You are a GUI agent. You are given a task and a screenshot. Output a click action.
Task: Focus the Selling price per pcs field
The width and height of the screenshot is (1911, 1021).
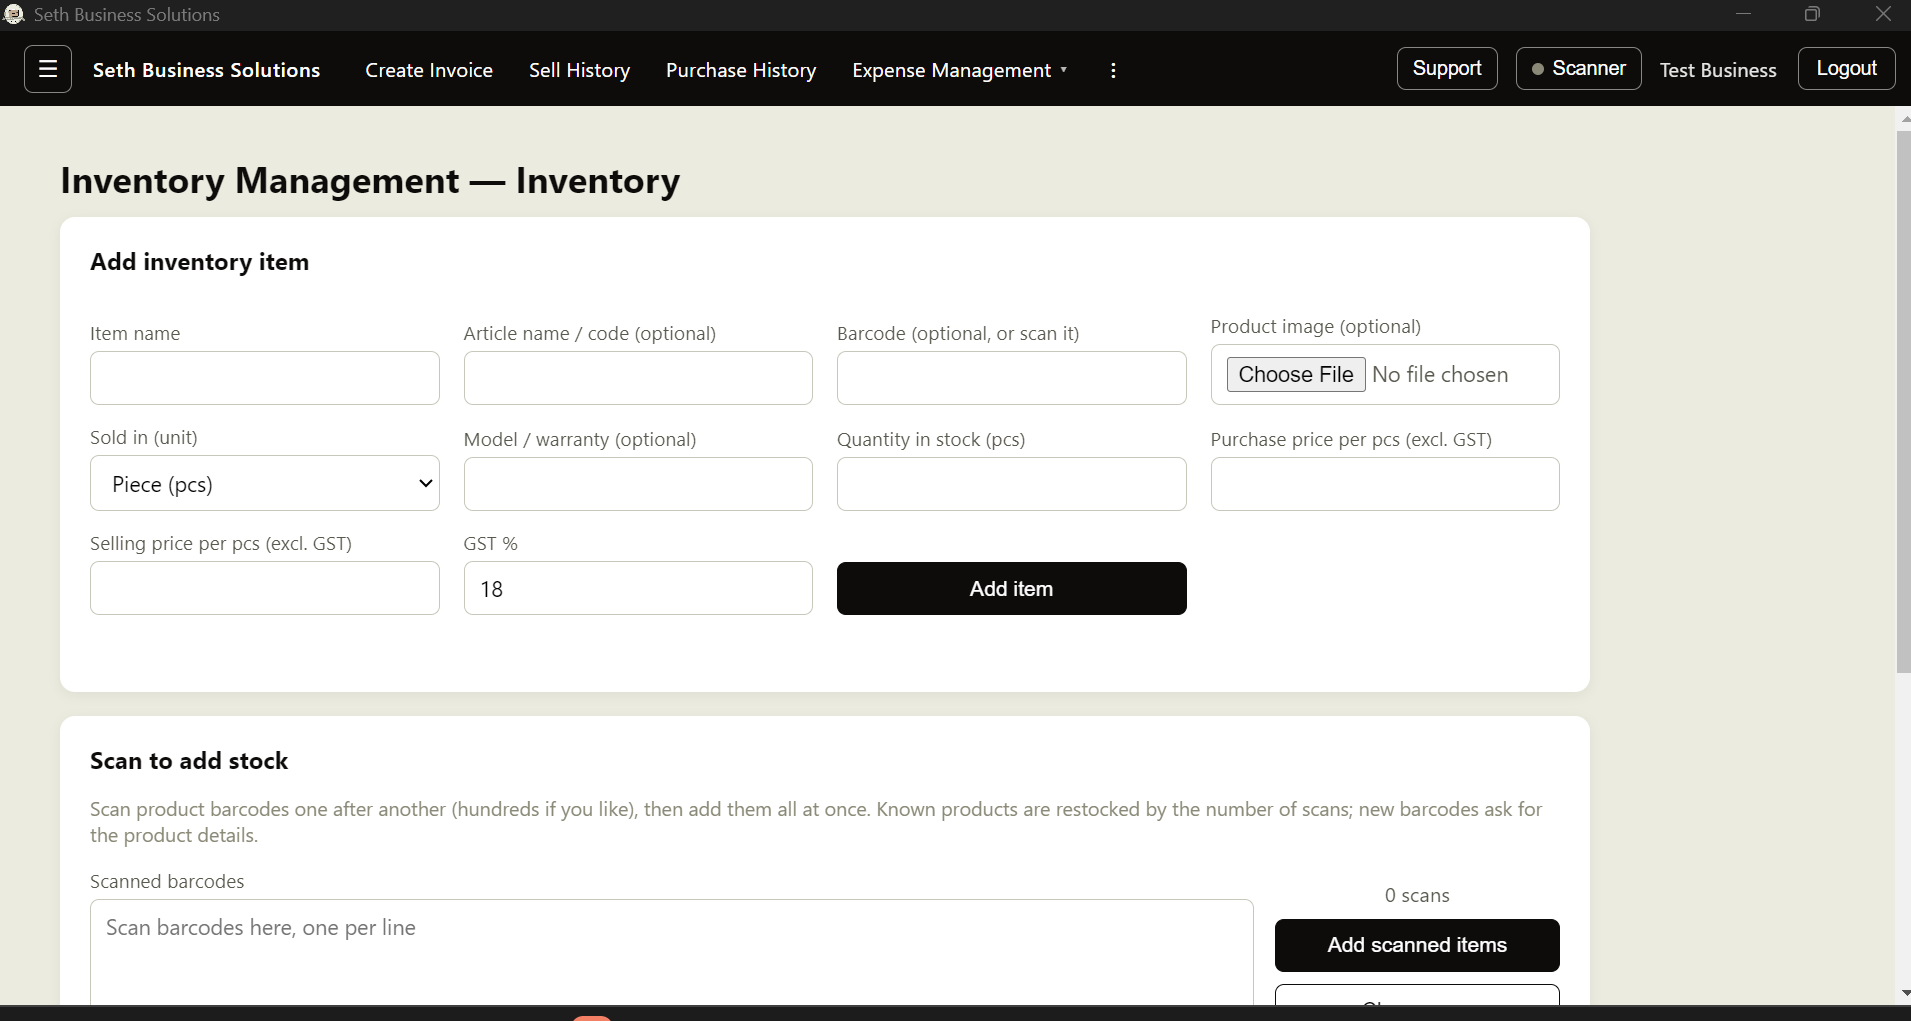pos(265,588)
